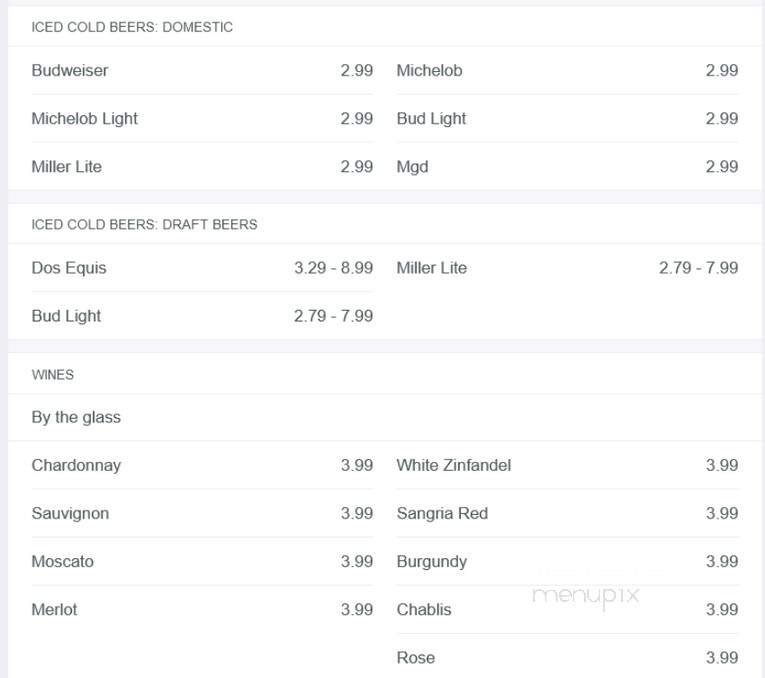Open the Iced Cold Beers: Domestic heading
Image resolution: width=765 pixels, height=678 pixels.
coord(132,27)
